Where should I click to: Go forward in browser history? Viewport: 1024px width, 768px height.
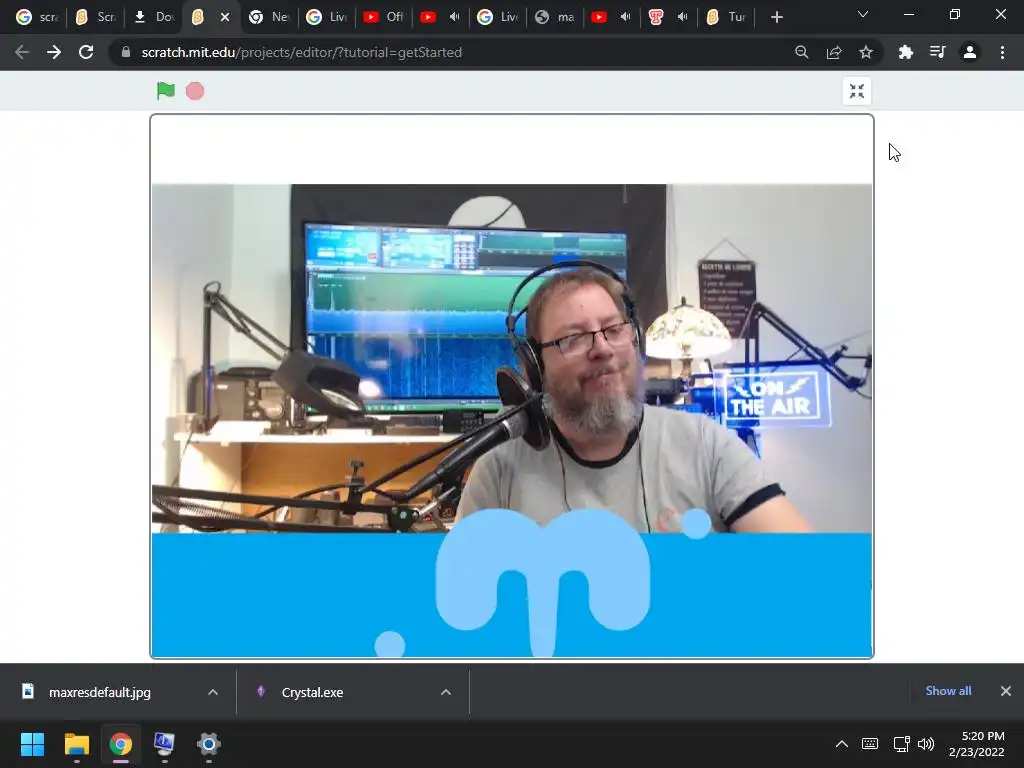pyautogui.click(x=54, y=52)
